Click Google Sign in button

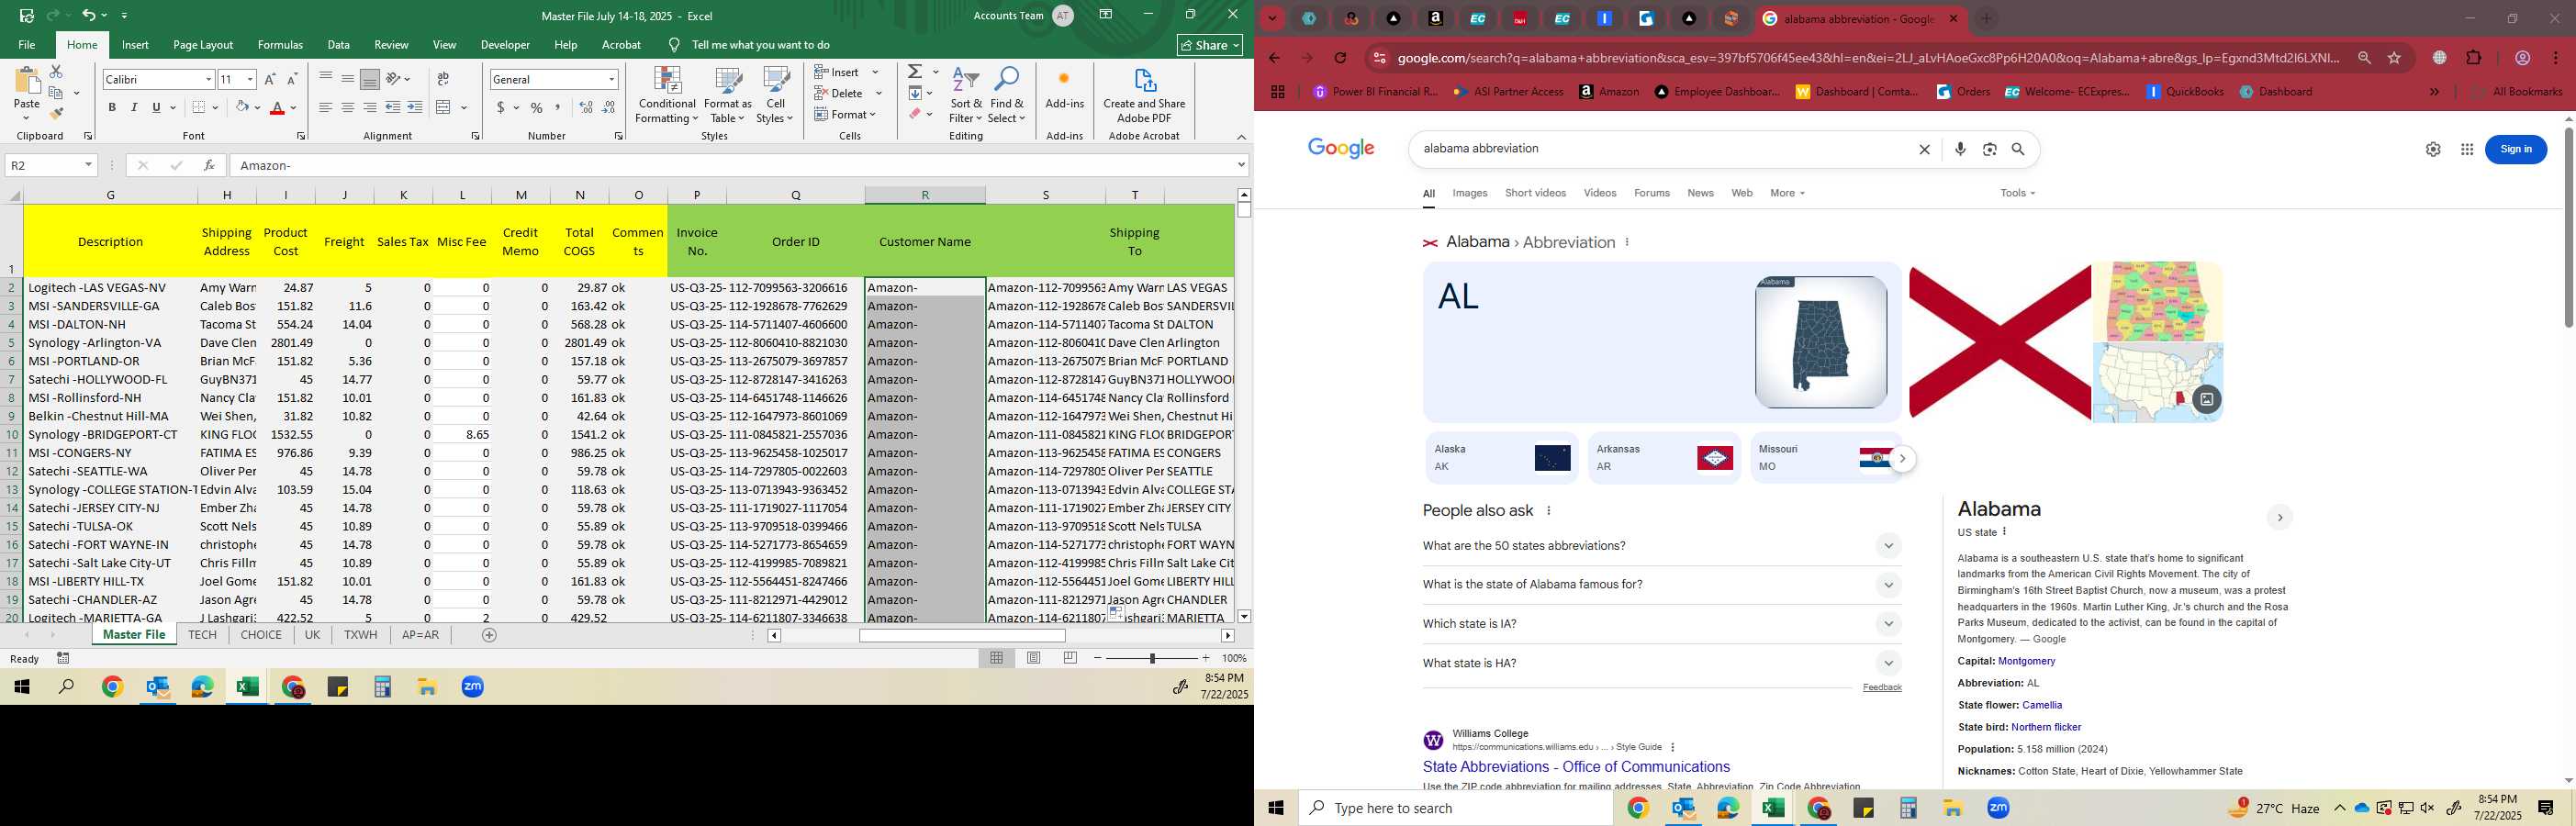2516,149
